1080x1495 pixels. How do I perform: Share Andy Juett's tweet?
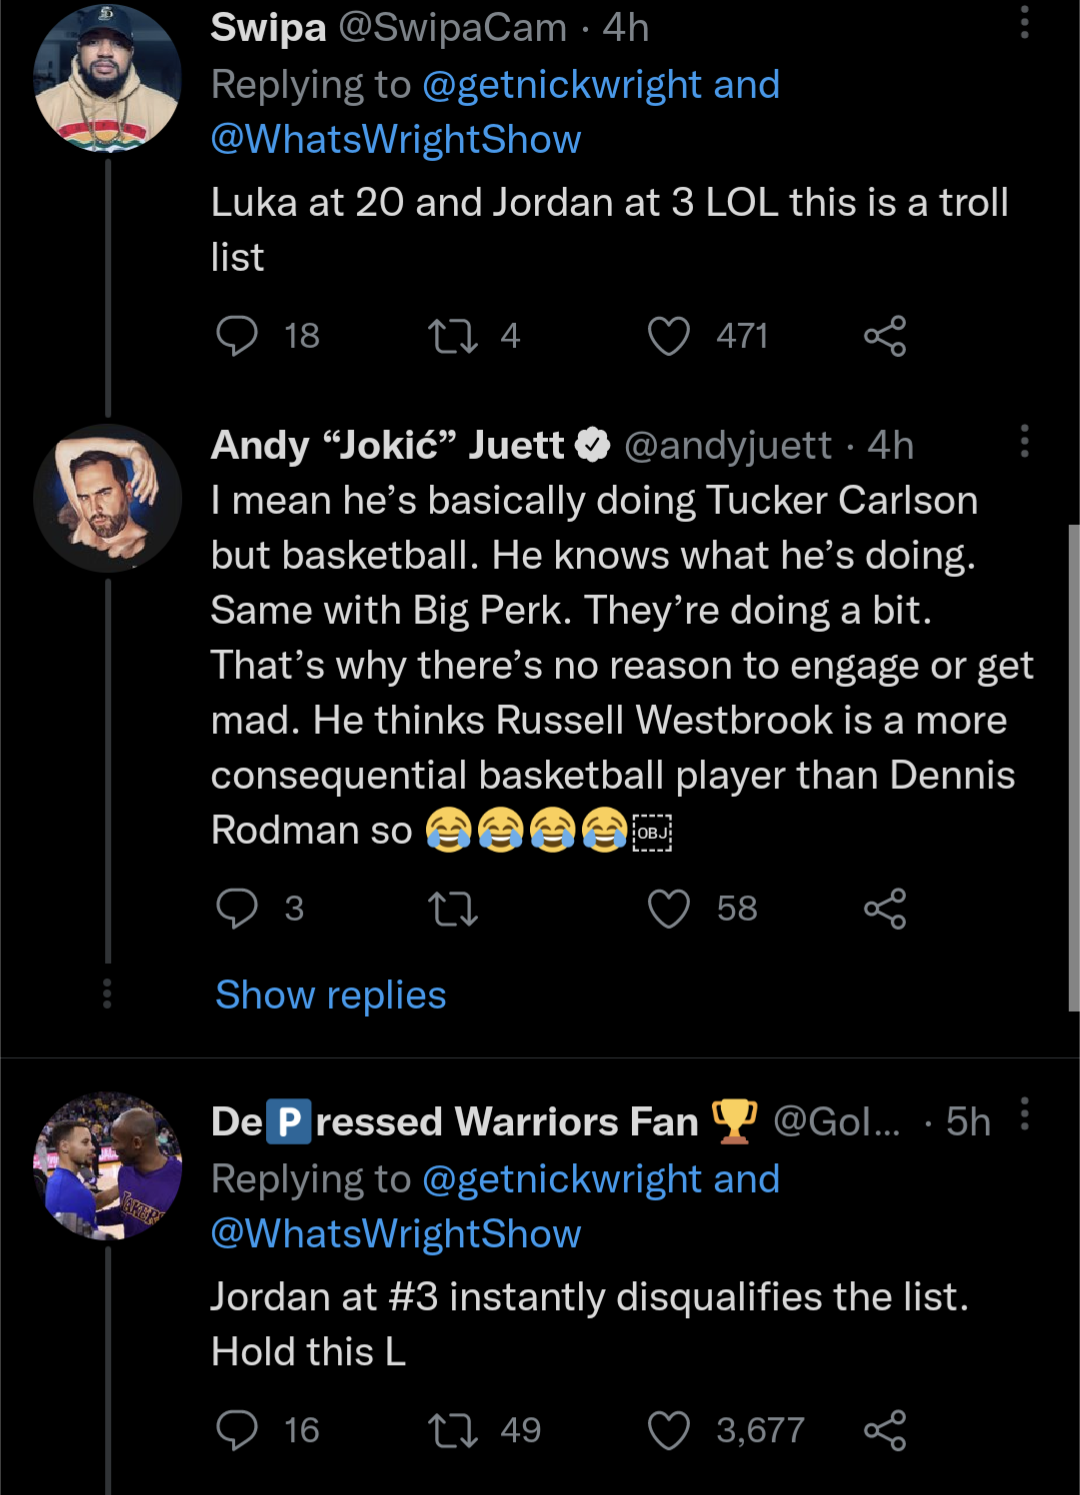tap(885, 909)
